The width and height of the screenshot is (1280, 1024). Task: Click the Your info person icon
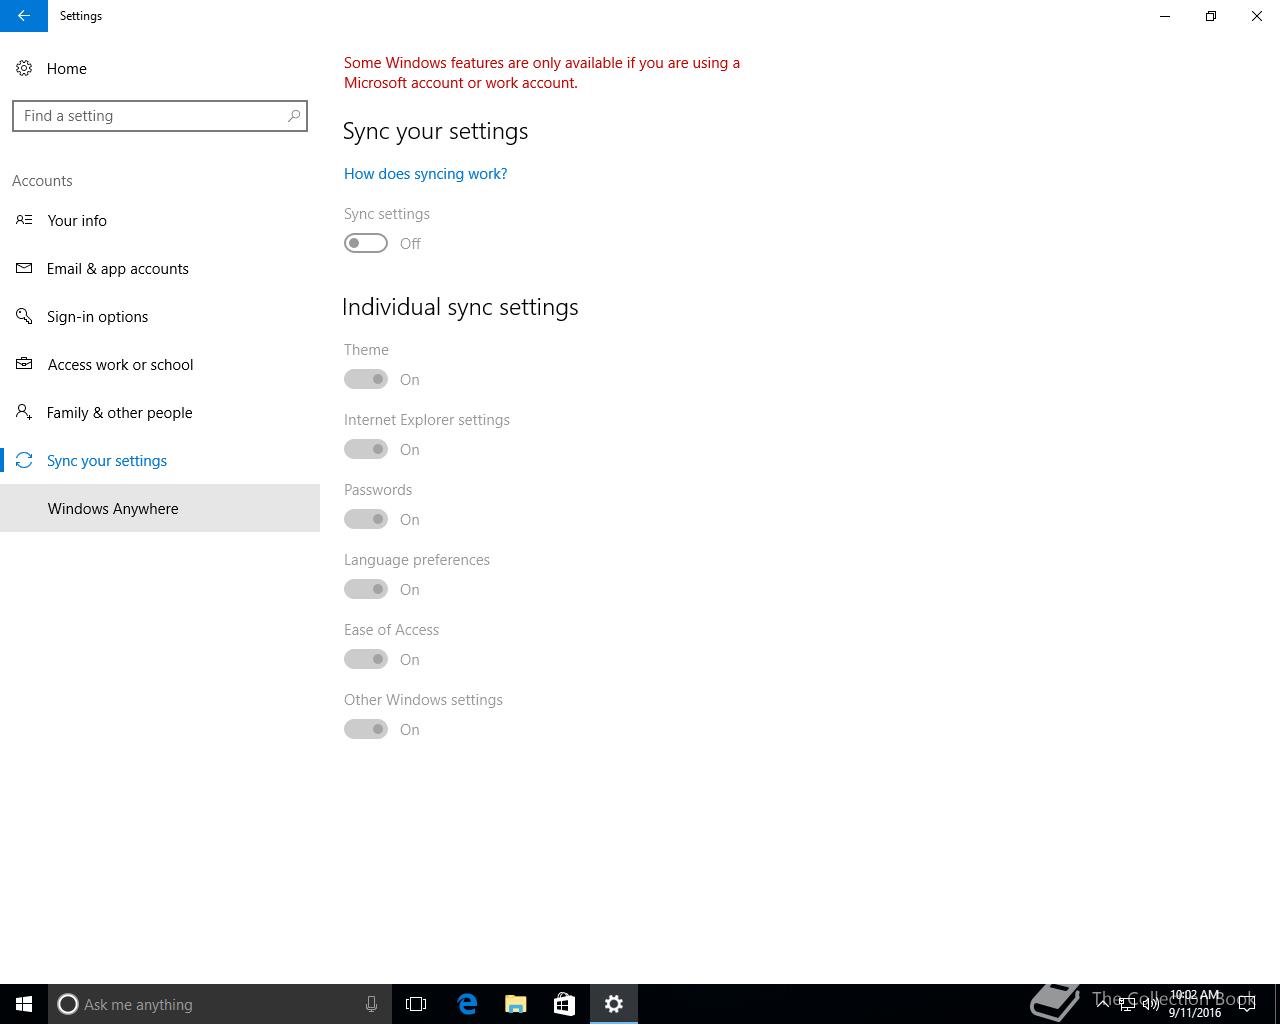[x=24, y=220]
